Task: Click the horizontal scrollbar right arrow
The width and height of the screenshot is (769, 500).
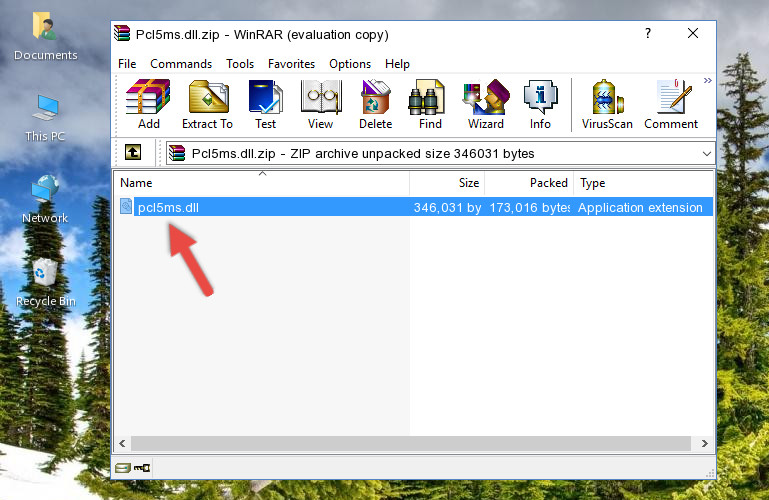Action: tap(705, 444)
